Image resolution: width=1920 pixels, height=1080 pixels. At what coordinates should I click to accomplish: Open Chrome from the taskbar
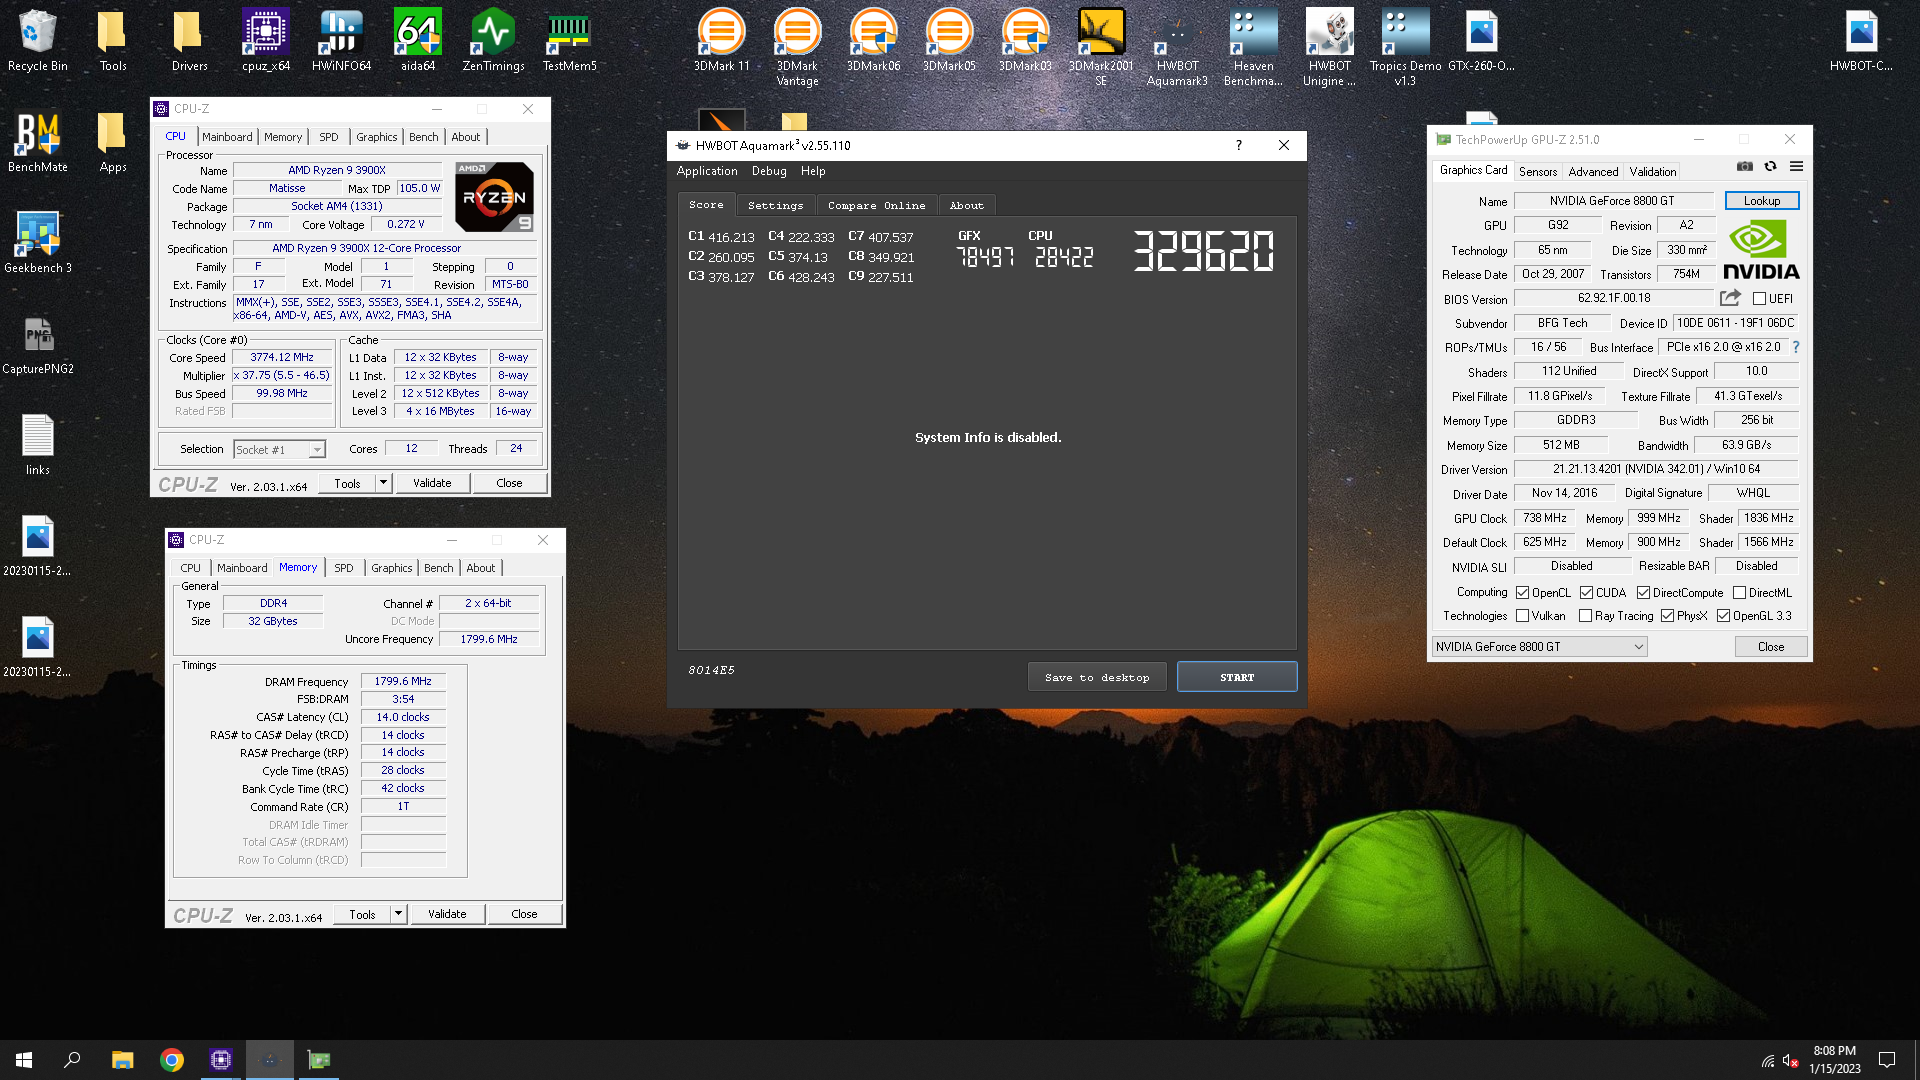pyautogui.click(x=171, y=1060)
